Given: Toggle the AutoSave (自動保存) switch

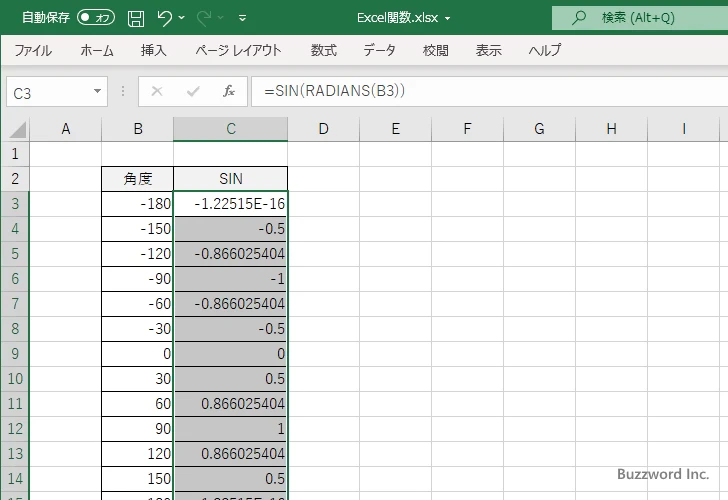Looking at the screenshot, I should 96,18.
